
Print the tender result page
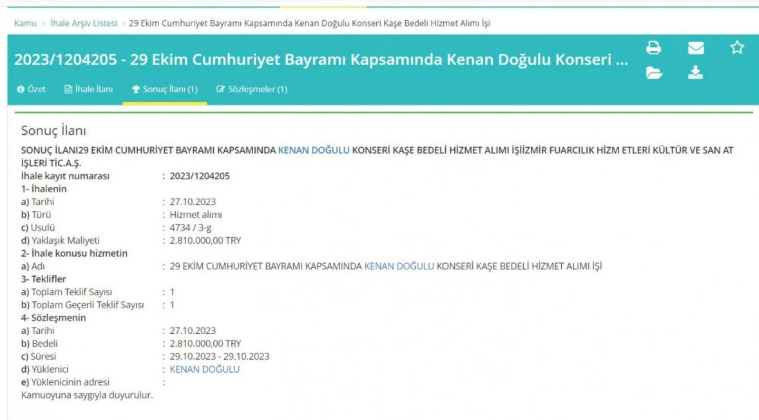tap(653, 48)
